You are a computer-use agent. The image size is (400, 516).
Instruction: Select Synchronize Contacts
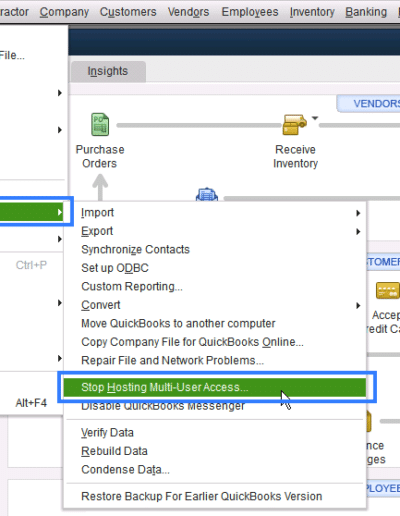pos(135,249)
